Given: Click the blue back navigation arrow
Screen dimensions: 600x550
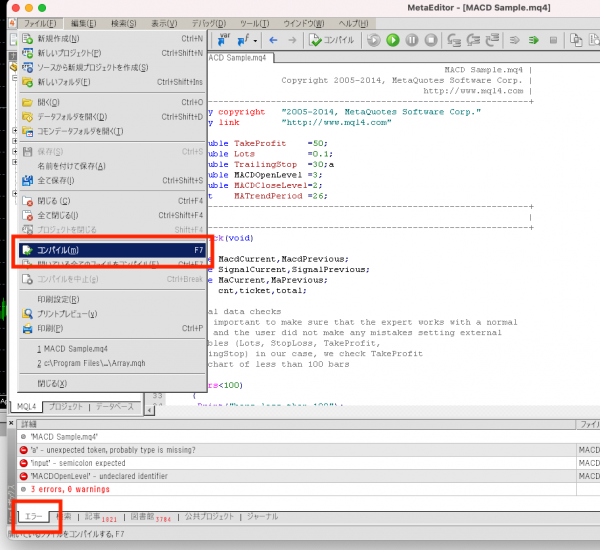Looking at the screenshot, I should tap(273, 40).
